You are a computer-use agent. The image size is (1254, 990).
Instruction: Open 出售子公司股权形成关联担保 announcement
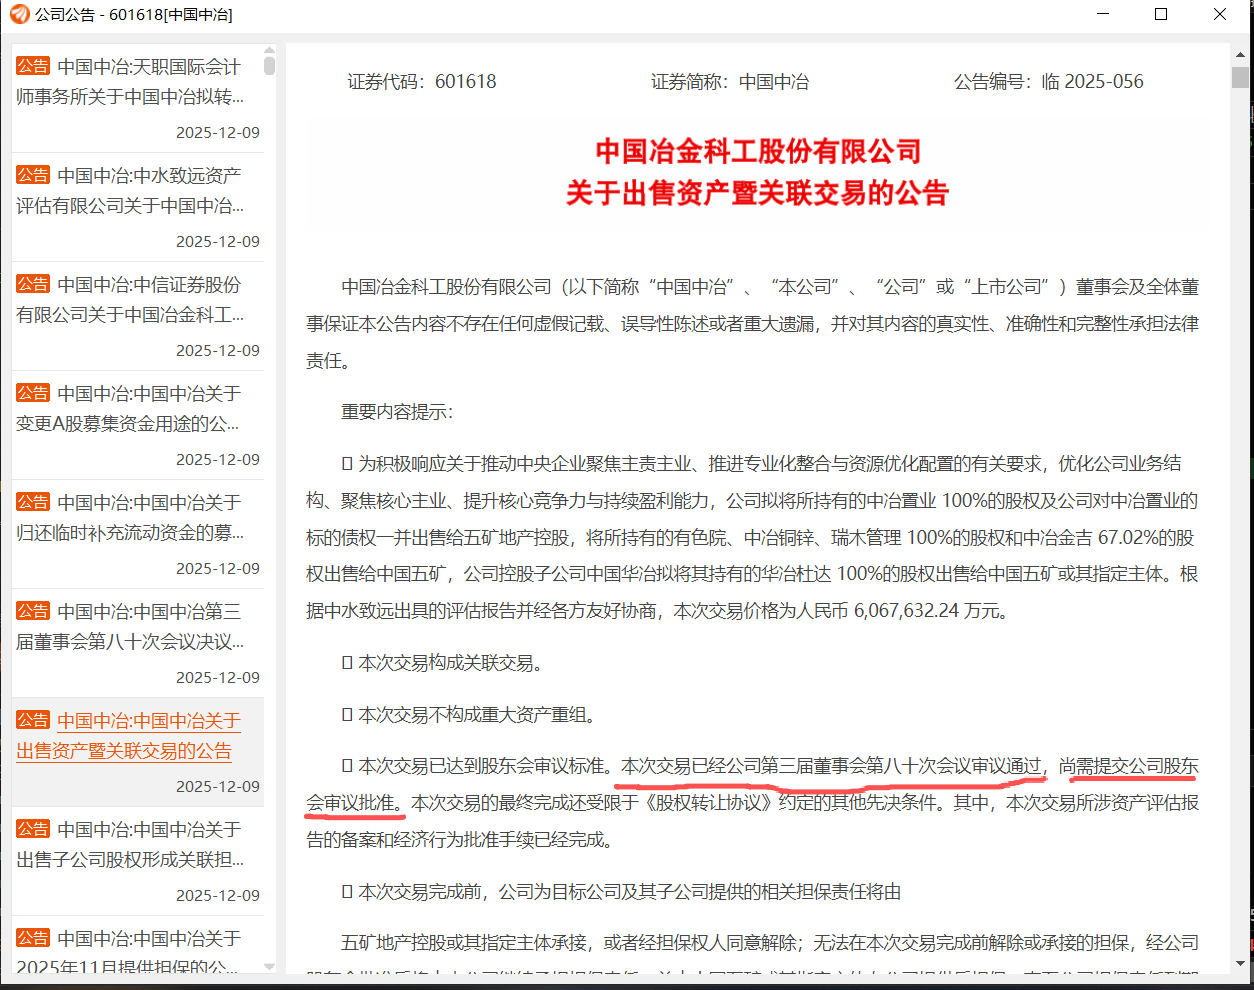point(138,861)
